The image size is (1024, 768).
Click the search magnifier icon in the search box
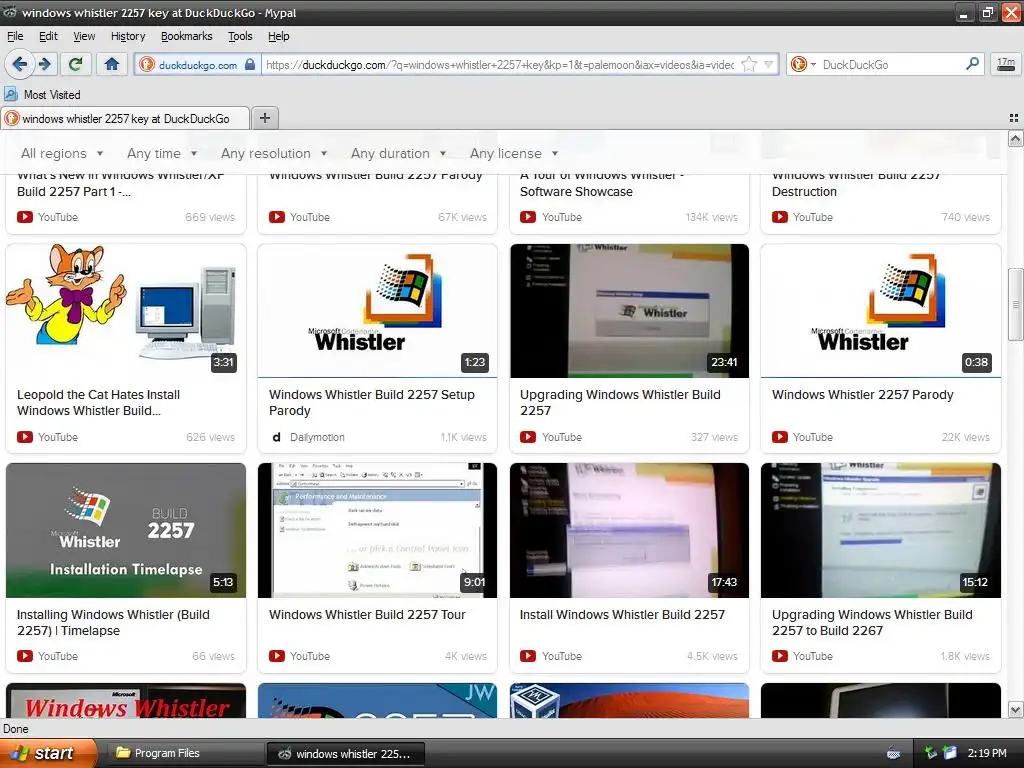tap(972, 64)
